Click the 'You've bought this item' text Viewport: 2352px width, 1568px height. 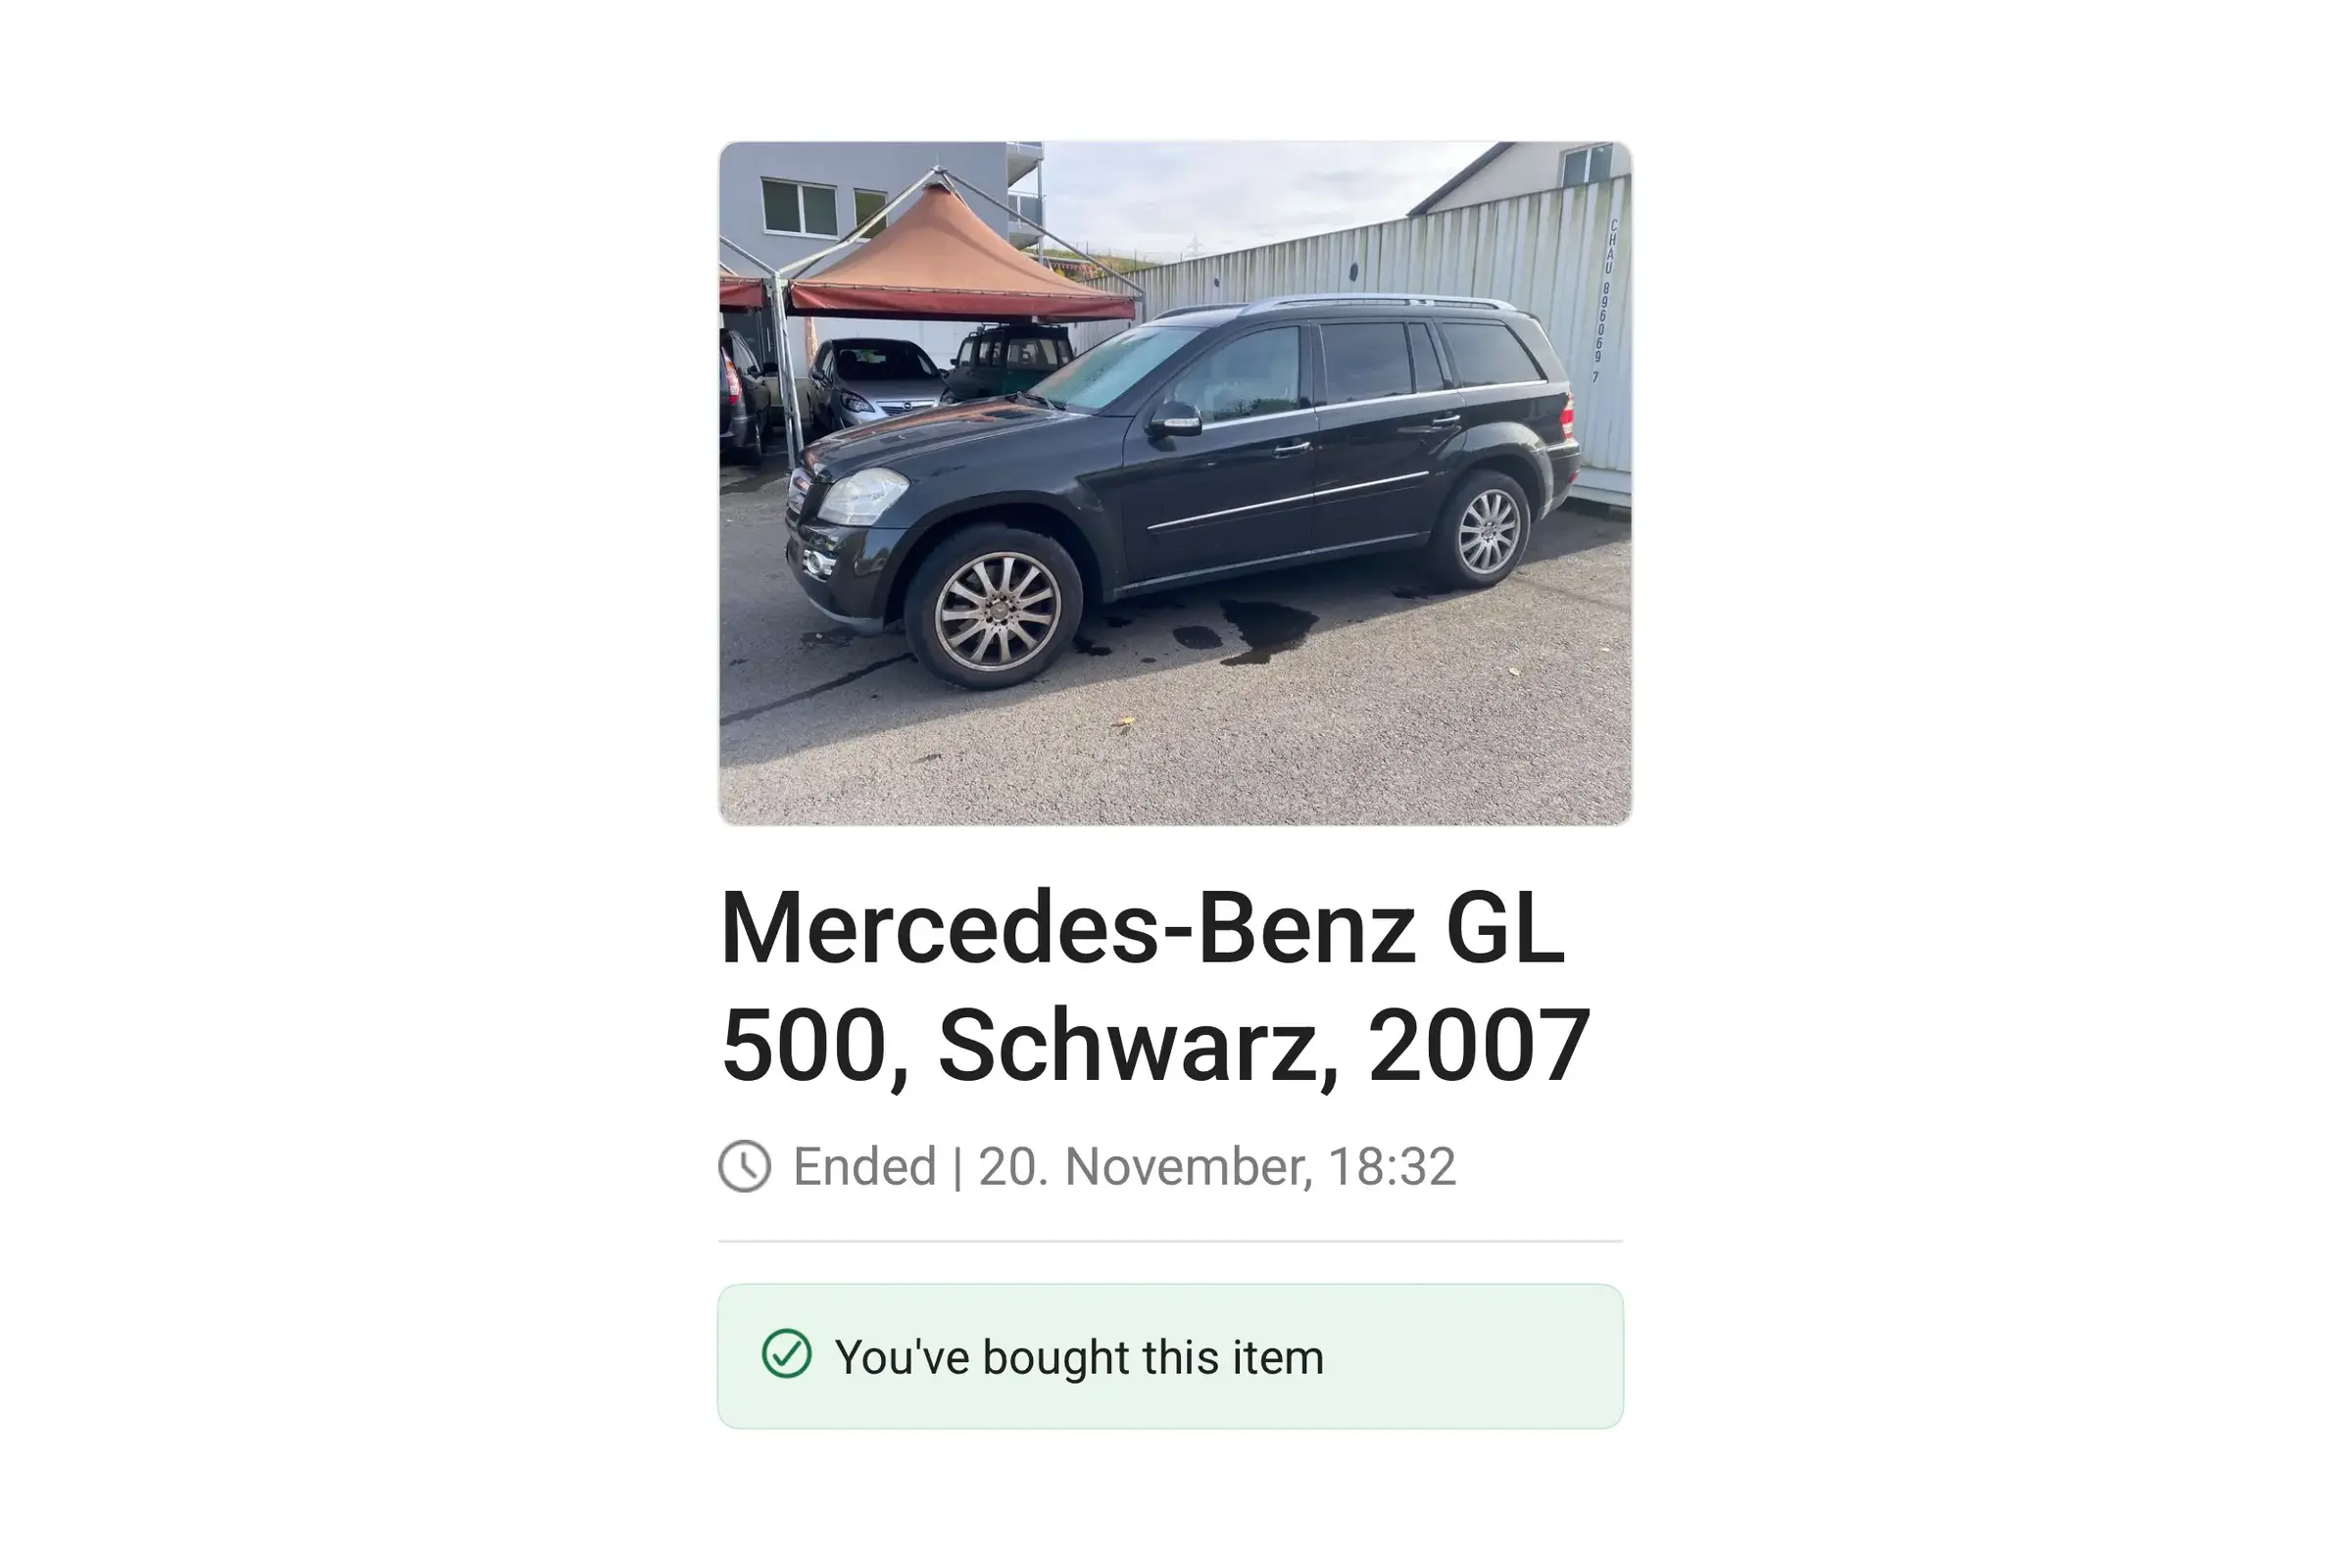(1079, 1357)
